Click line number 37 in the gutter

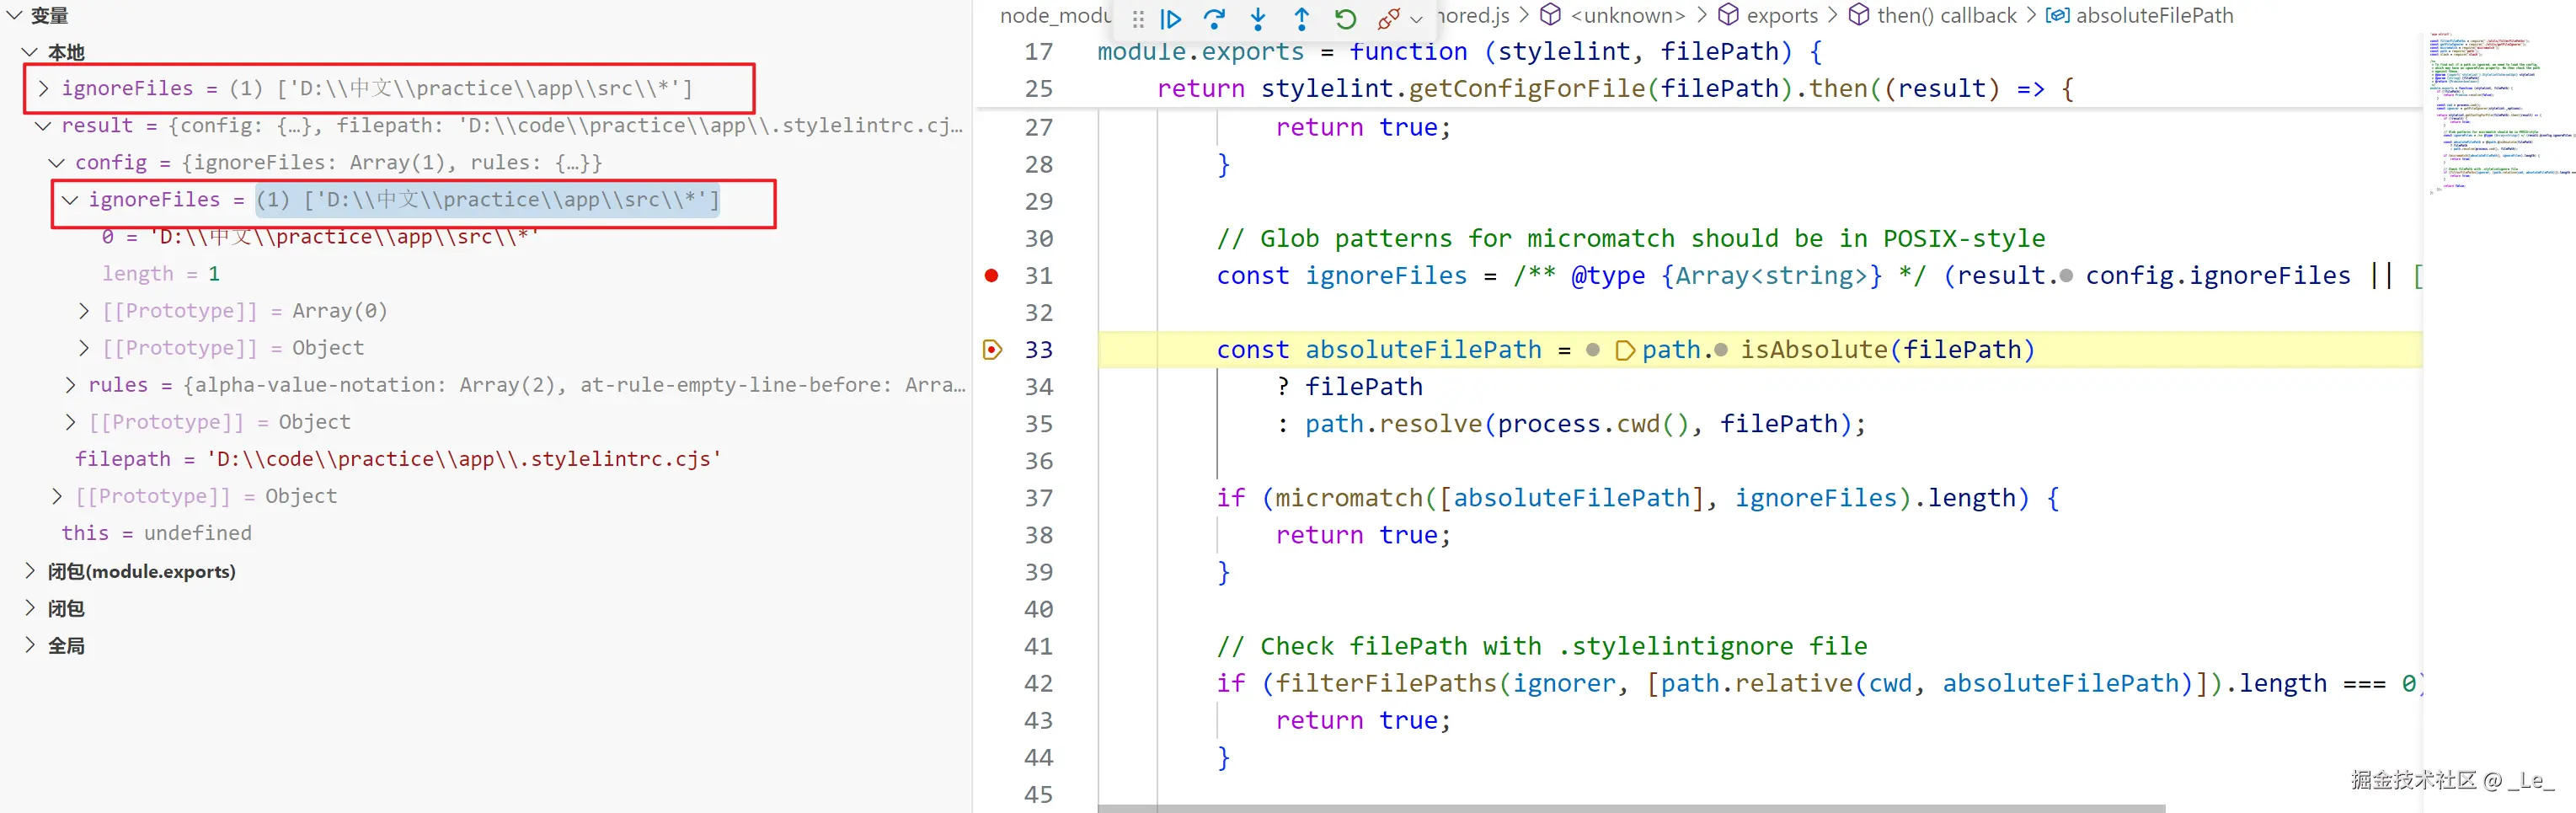click(x=1038, y=498)
